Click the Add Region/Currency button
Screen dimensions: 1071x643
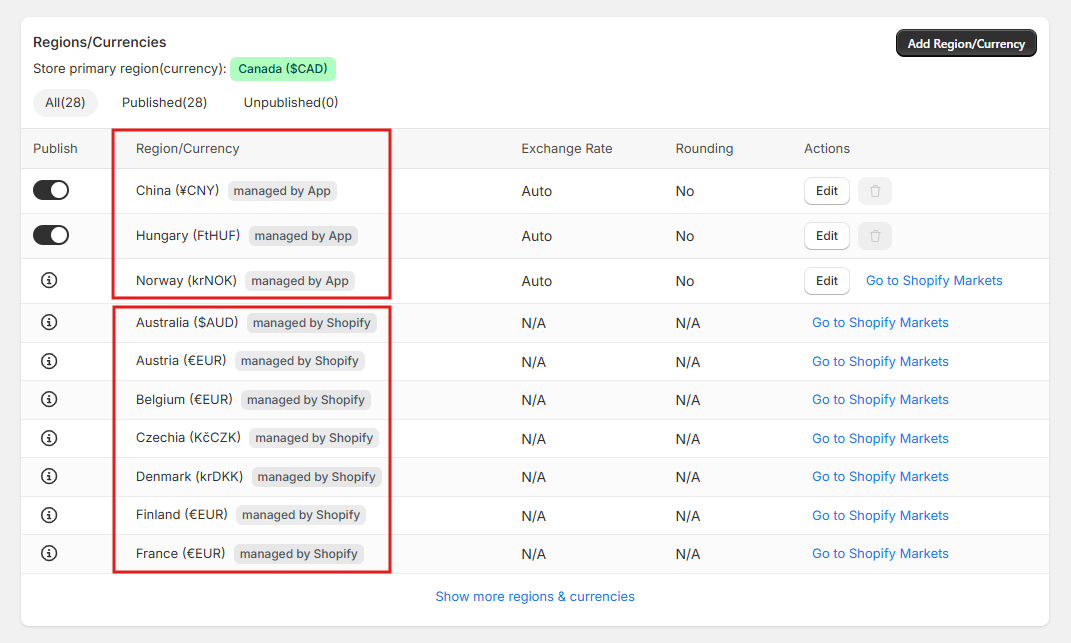[x=966, y=43]
